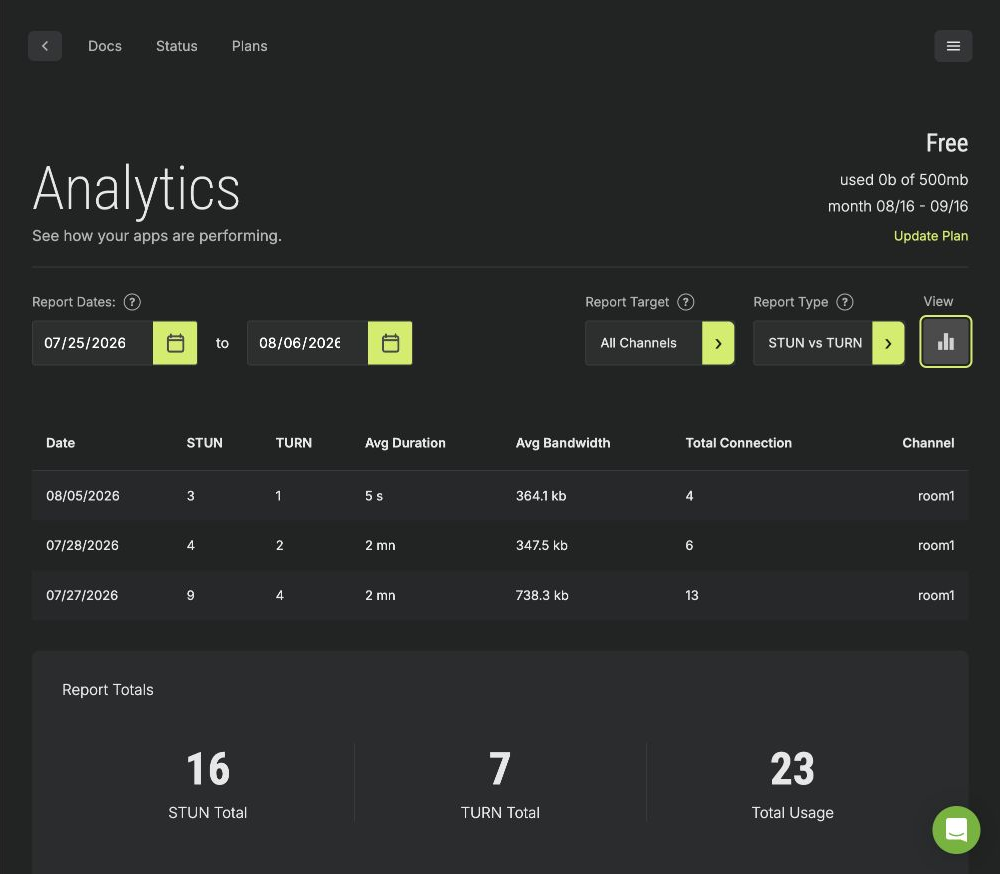This screenshot has width=1000, height=874.
Task: Select the 07/28/2026 date cell
Action: coord(82,545)
